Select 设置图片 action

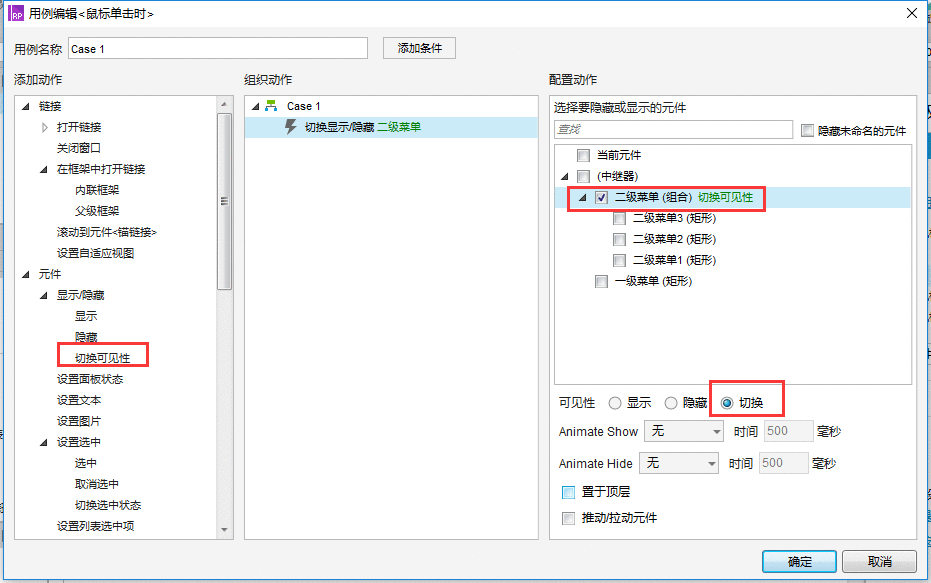79,421
